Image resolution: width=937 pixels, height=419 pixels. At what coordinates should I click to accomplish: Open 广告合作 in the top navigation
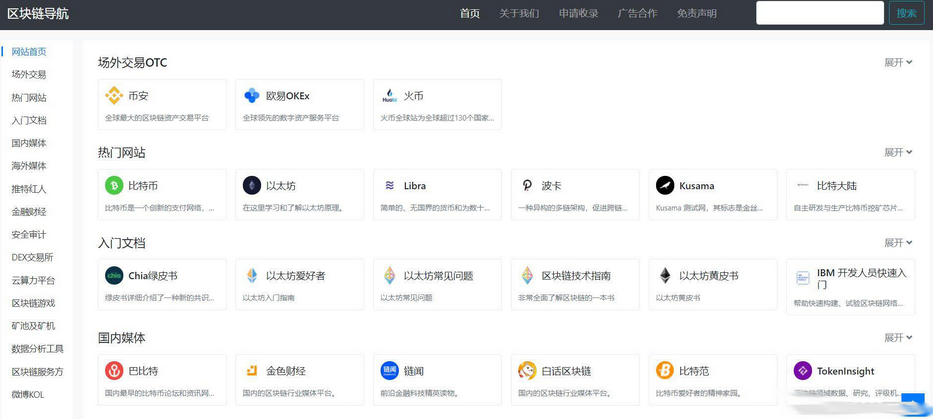pos(637,13)
